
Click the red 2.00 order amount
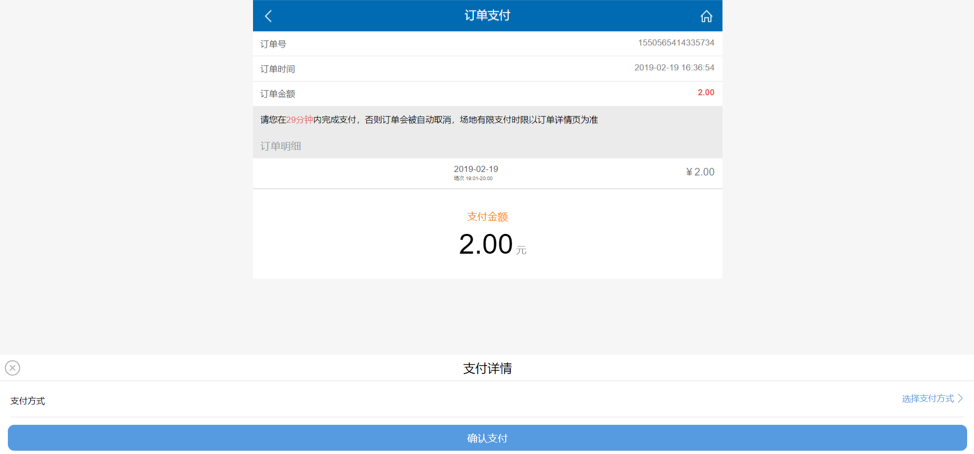point(705,93)
